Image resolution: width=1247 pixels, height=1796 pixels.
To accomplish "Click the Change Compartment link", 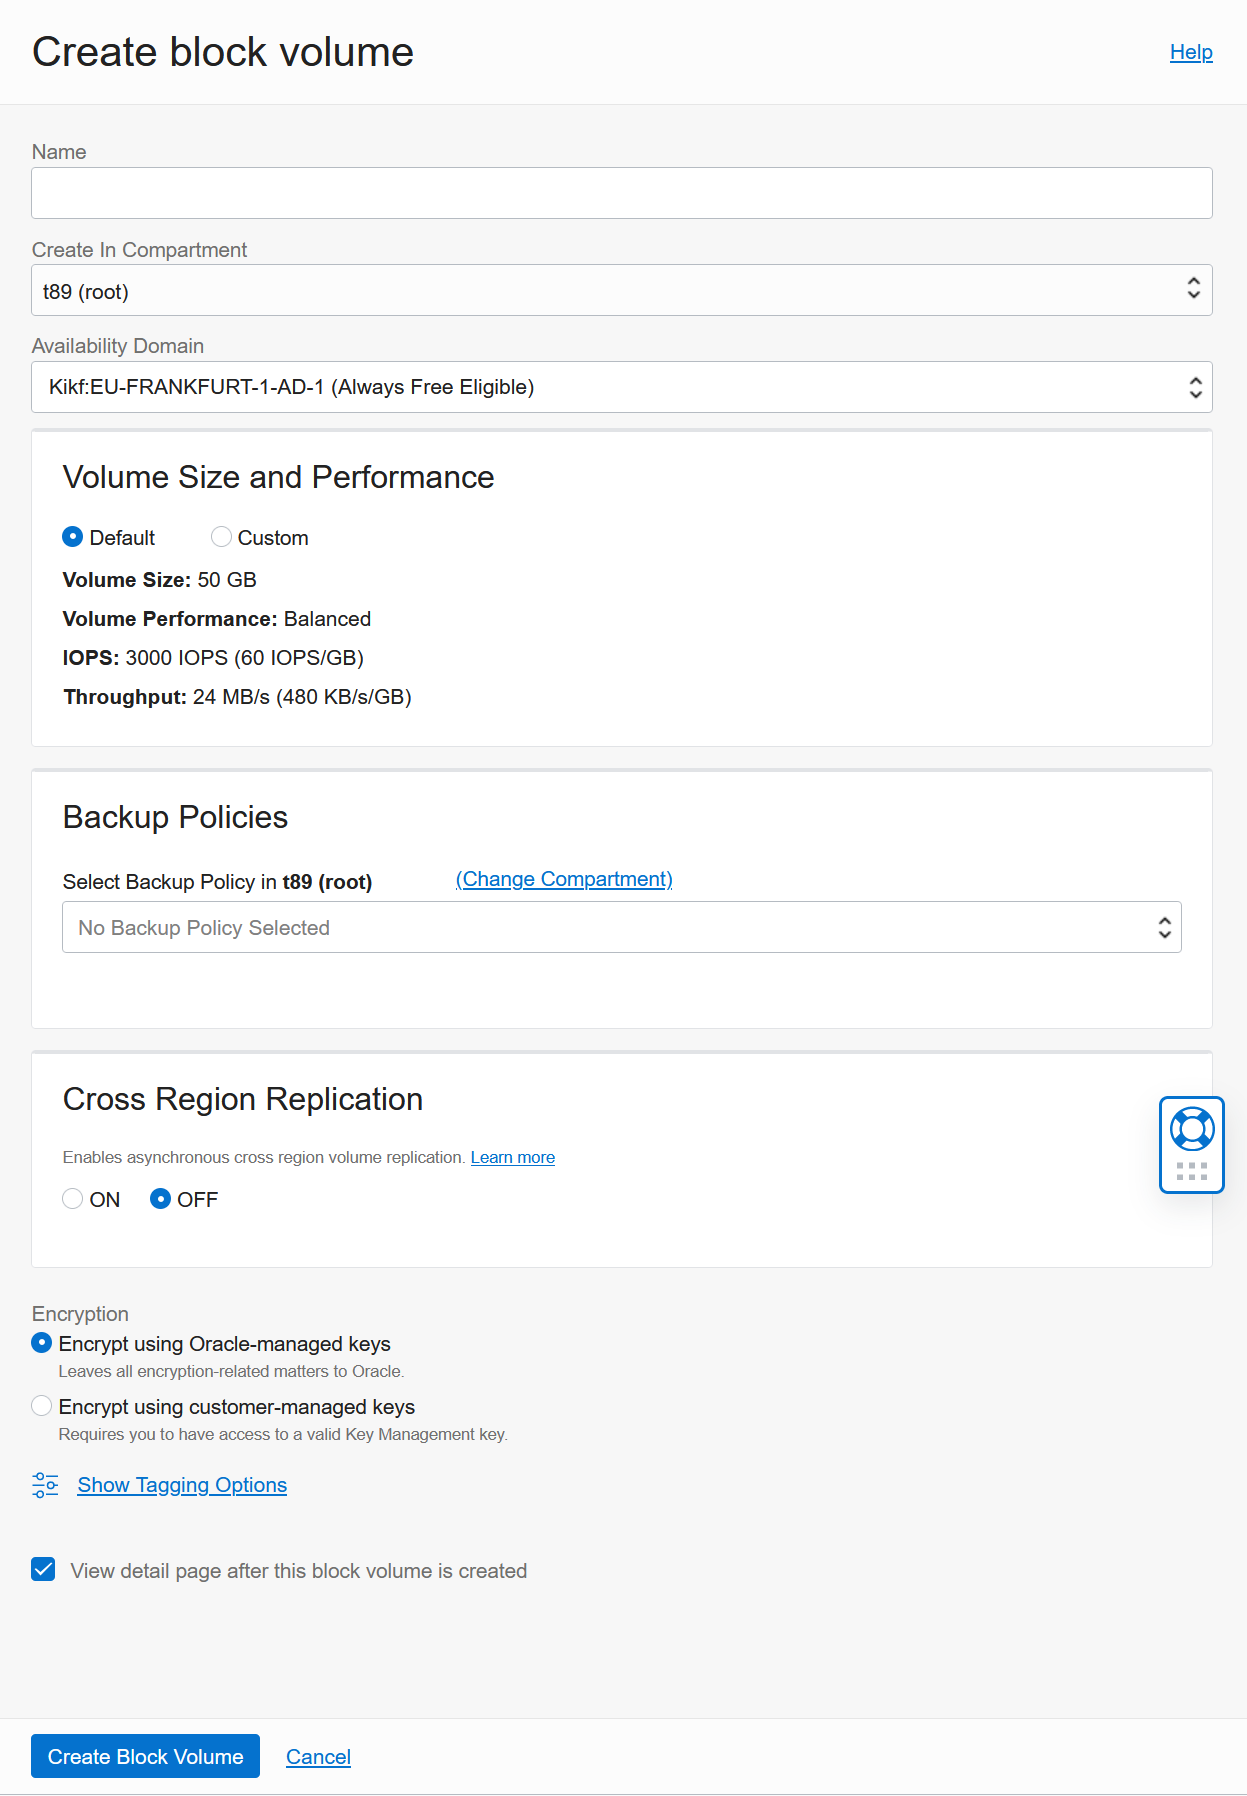I will pyautogui.click(x=564, y=879).
